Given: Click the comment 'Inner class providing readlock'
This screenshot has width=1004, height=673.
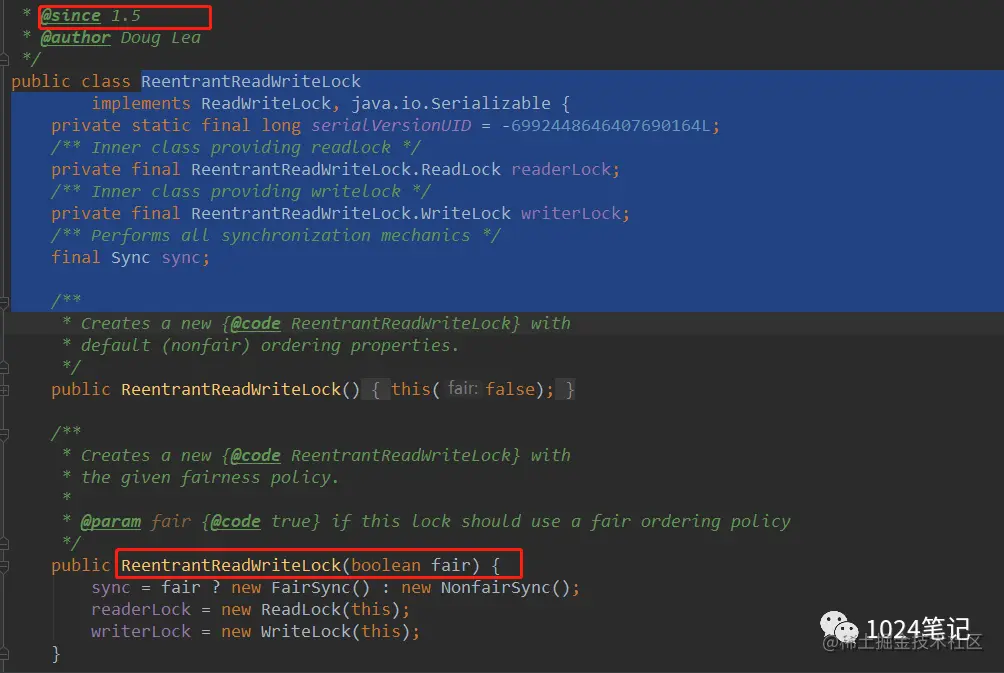Looking at the screenshot, I should (x=241, y=147).
